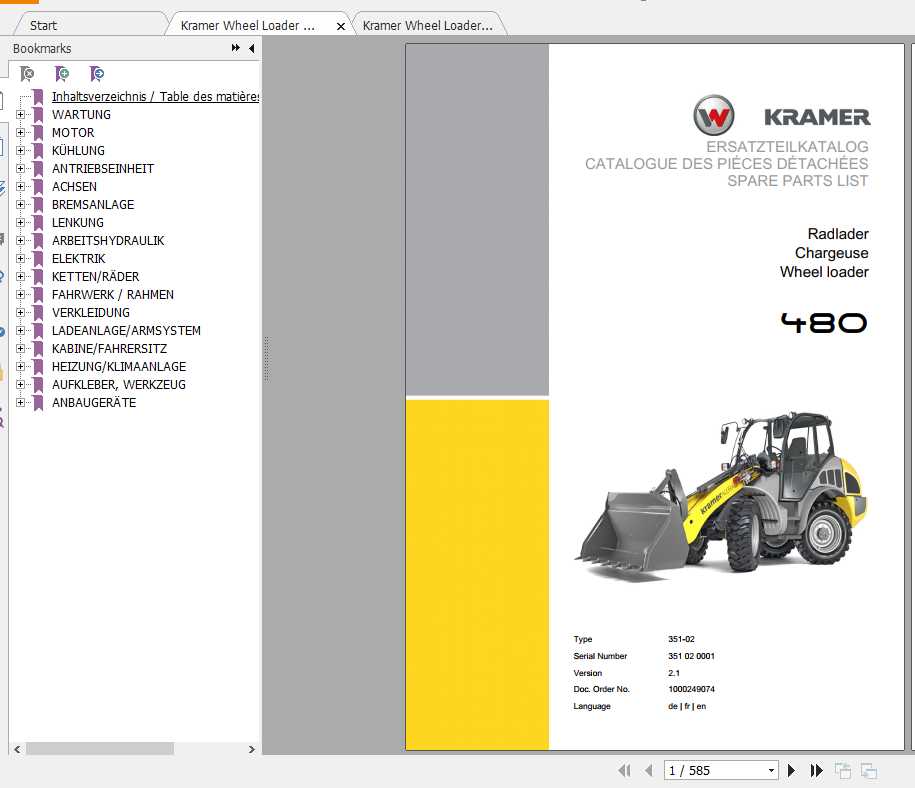Click the expand current bookmark icon
Image resolution: width=915 pixels, height=788 pixels.
97,74
